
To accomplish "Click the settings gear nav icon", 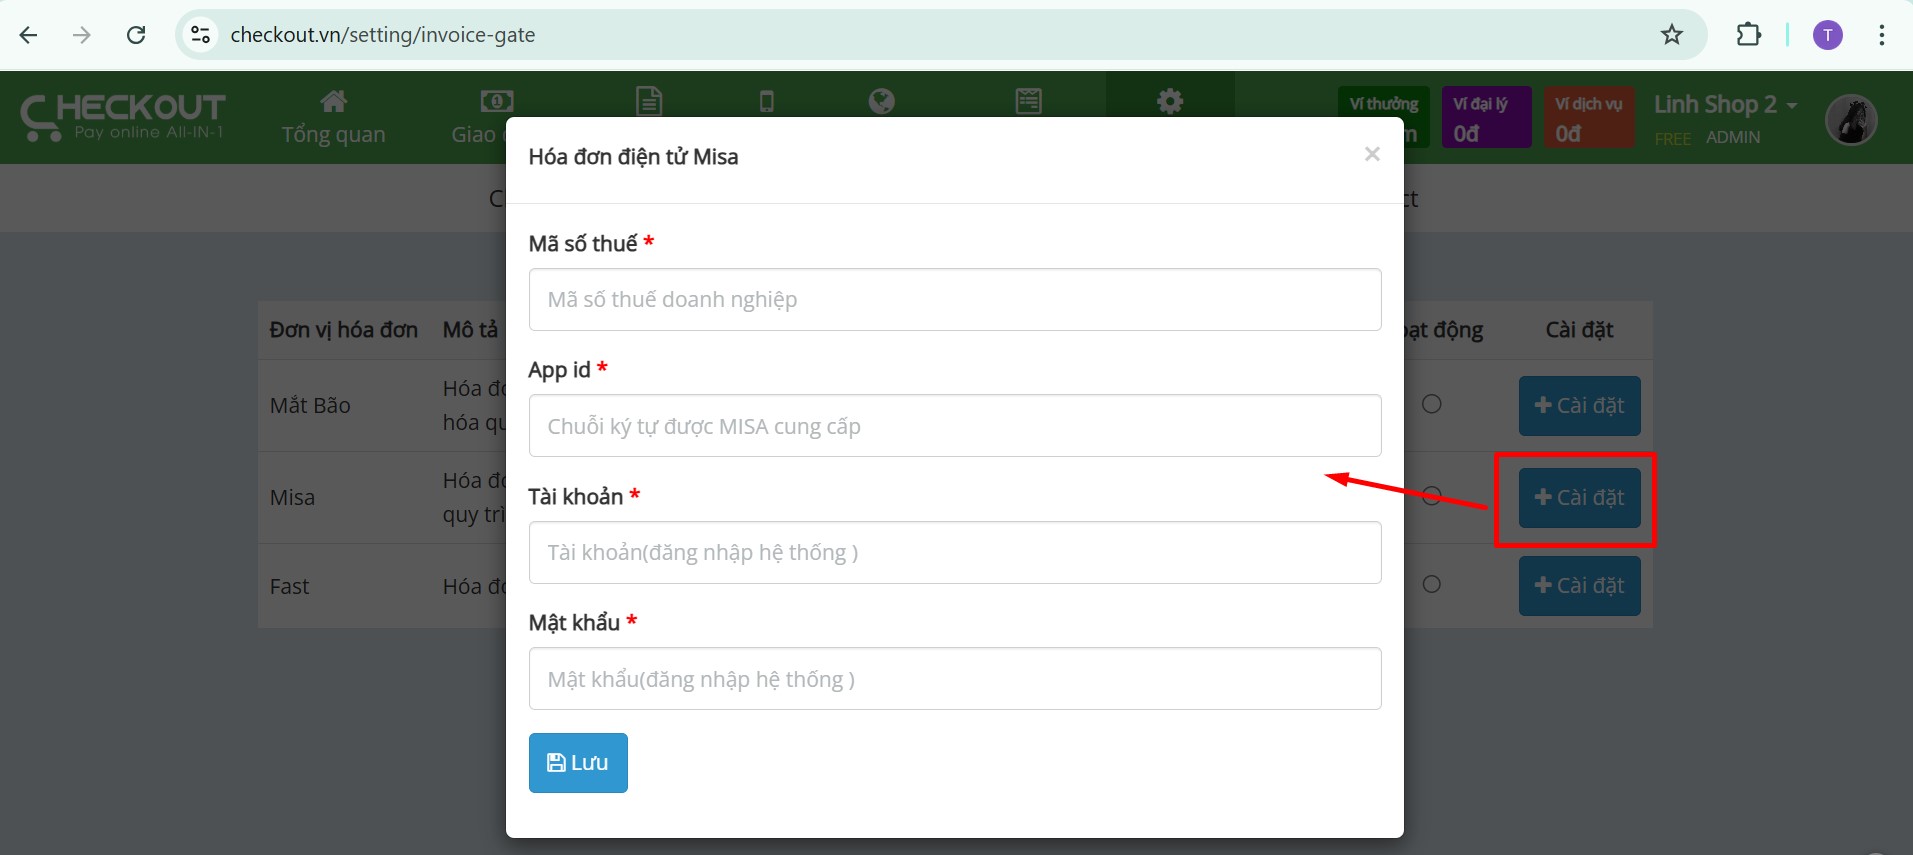I will coord(1170,101).
